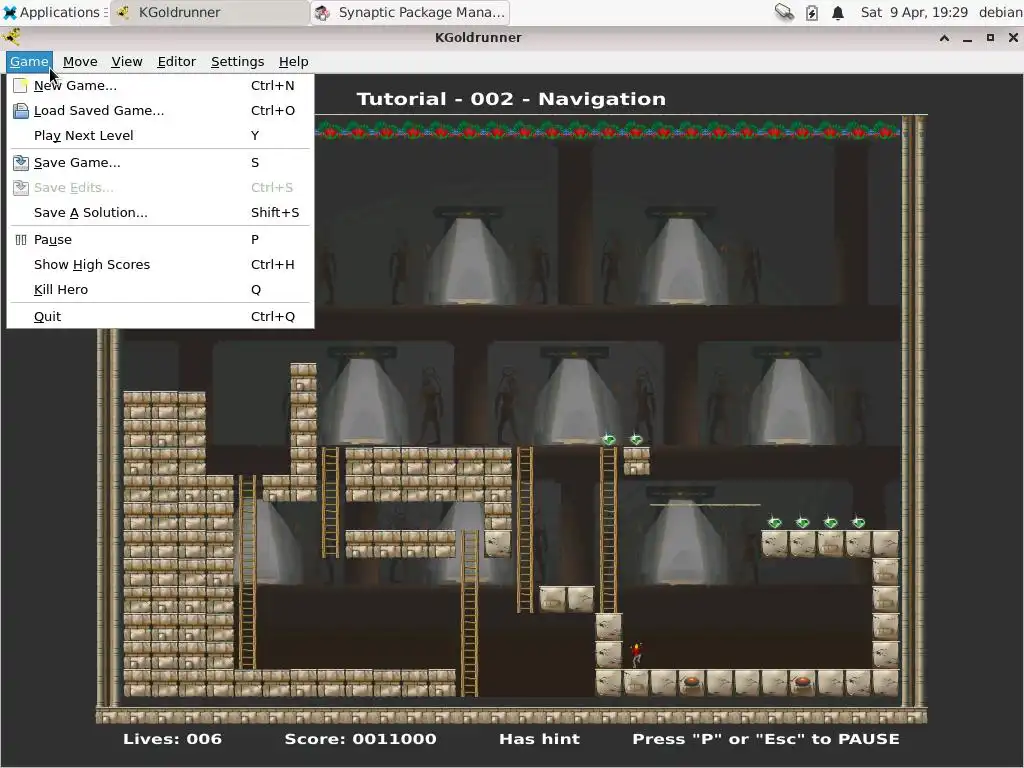Click the Score: 0011000 status text
This screenshot has height=768, width=1024.
pos(360,739)
